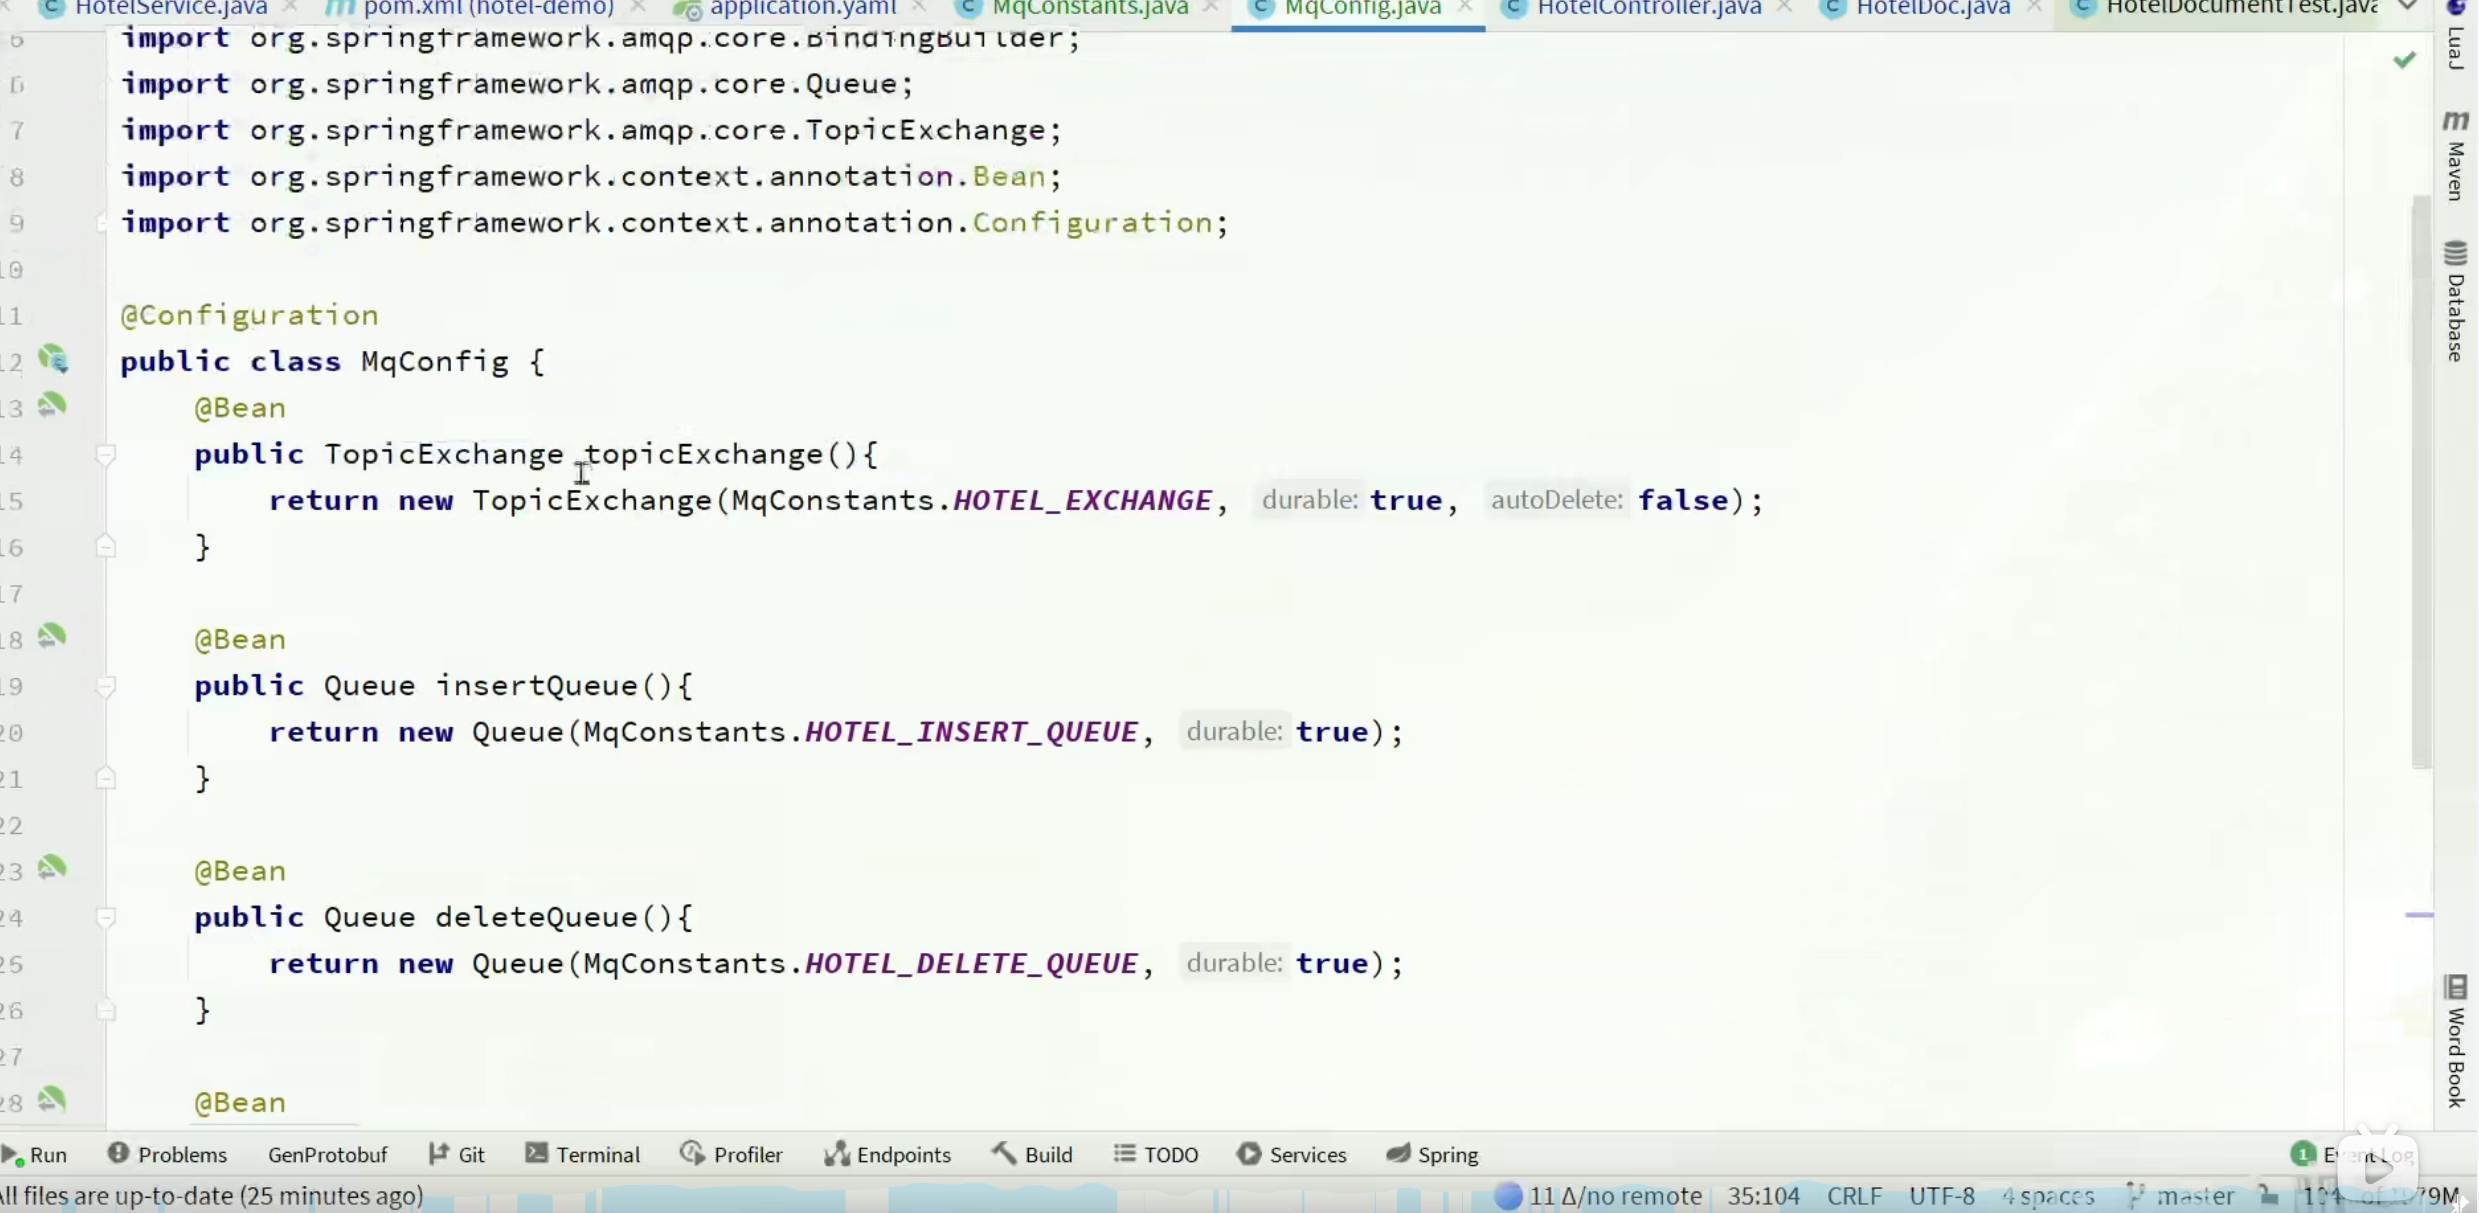Image resolution: width=2479 pixels, height=1213 pixels.
Task: Collapse insertQueue method fold marker
Action: (x=105, y=686)
